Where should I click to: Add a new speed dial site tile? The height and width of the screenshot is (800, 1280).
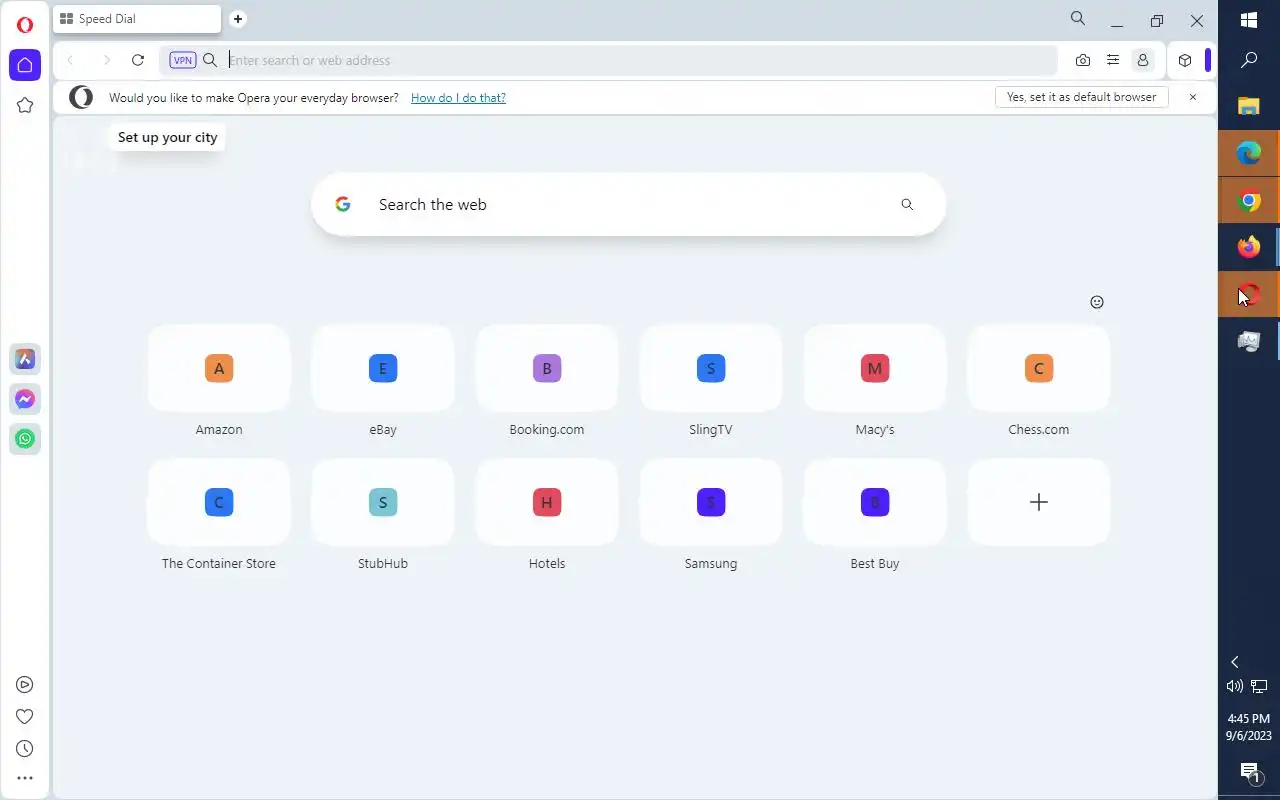[1039, 502]
